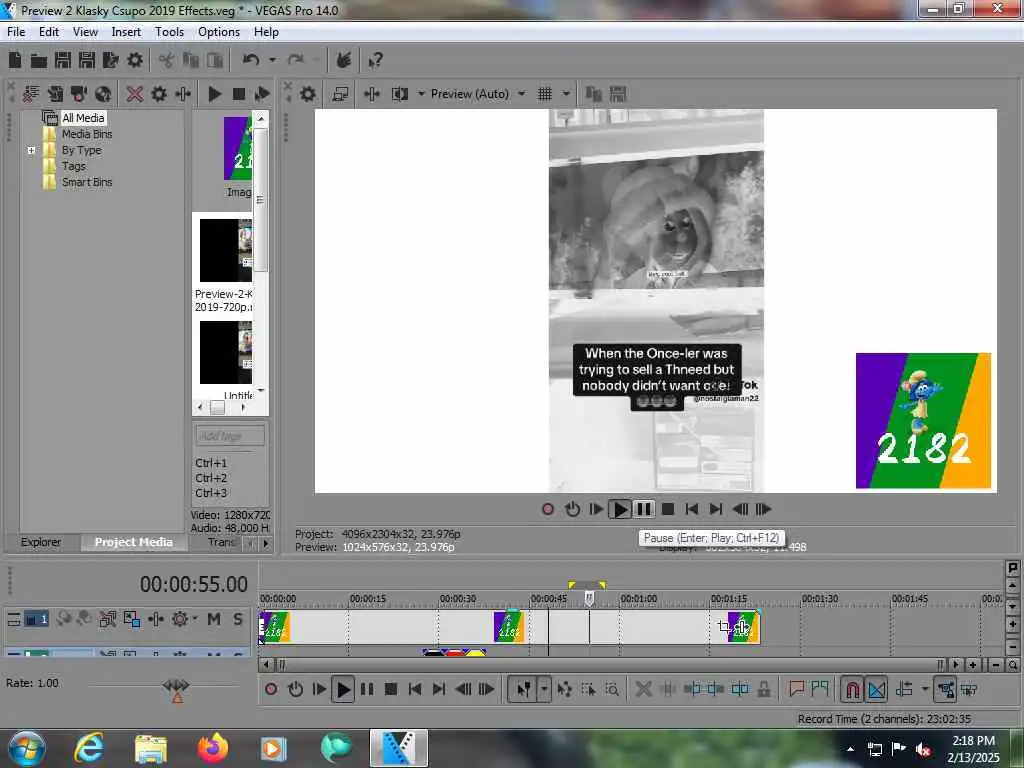Open Auto Ripple mode dropdown arrow
Image resolution: width=1024 pixels, height=768 pixels.
tap(925, 689)
